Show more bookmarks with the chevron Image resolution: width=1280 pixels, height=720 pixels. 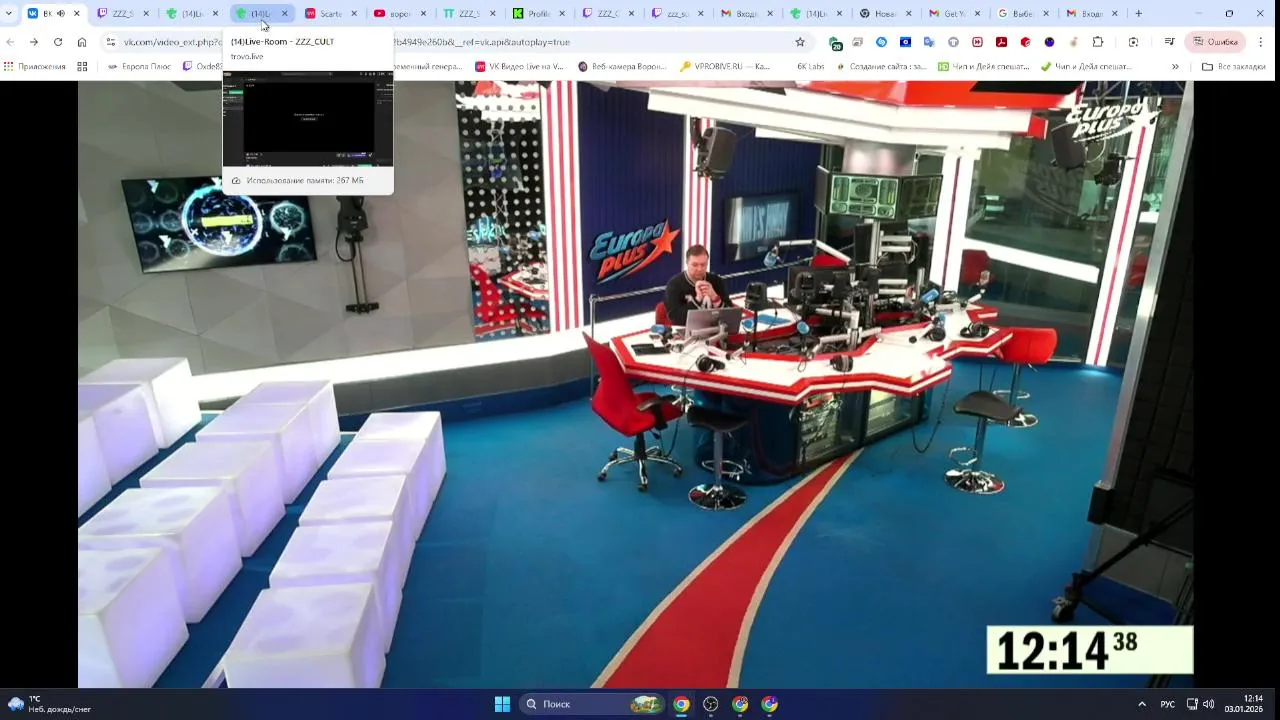(x=1175, y=66)
